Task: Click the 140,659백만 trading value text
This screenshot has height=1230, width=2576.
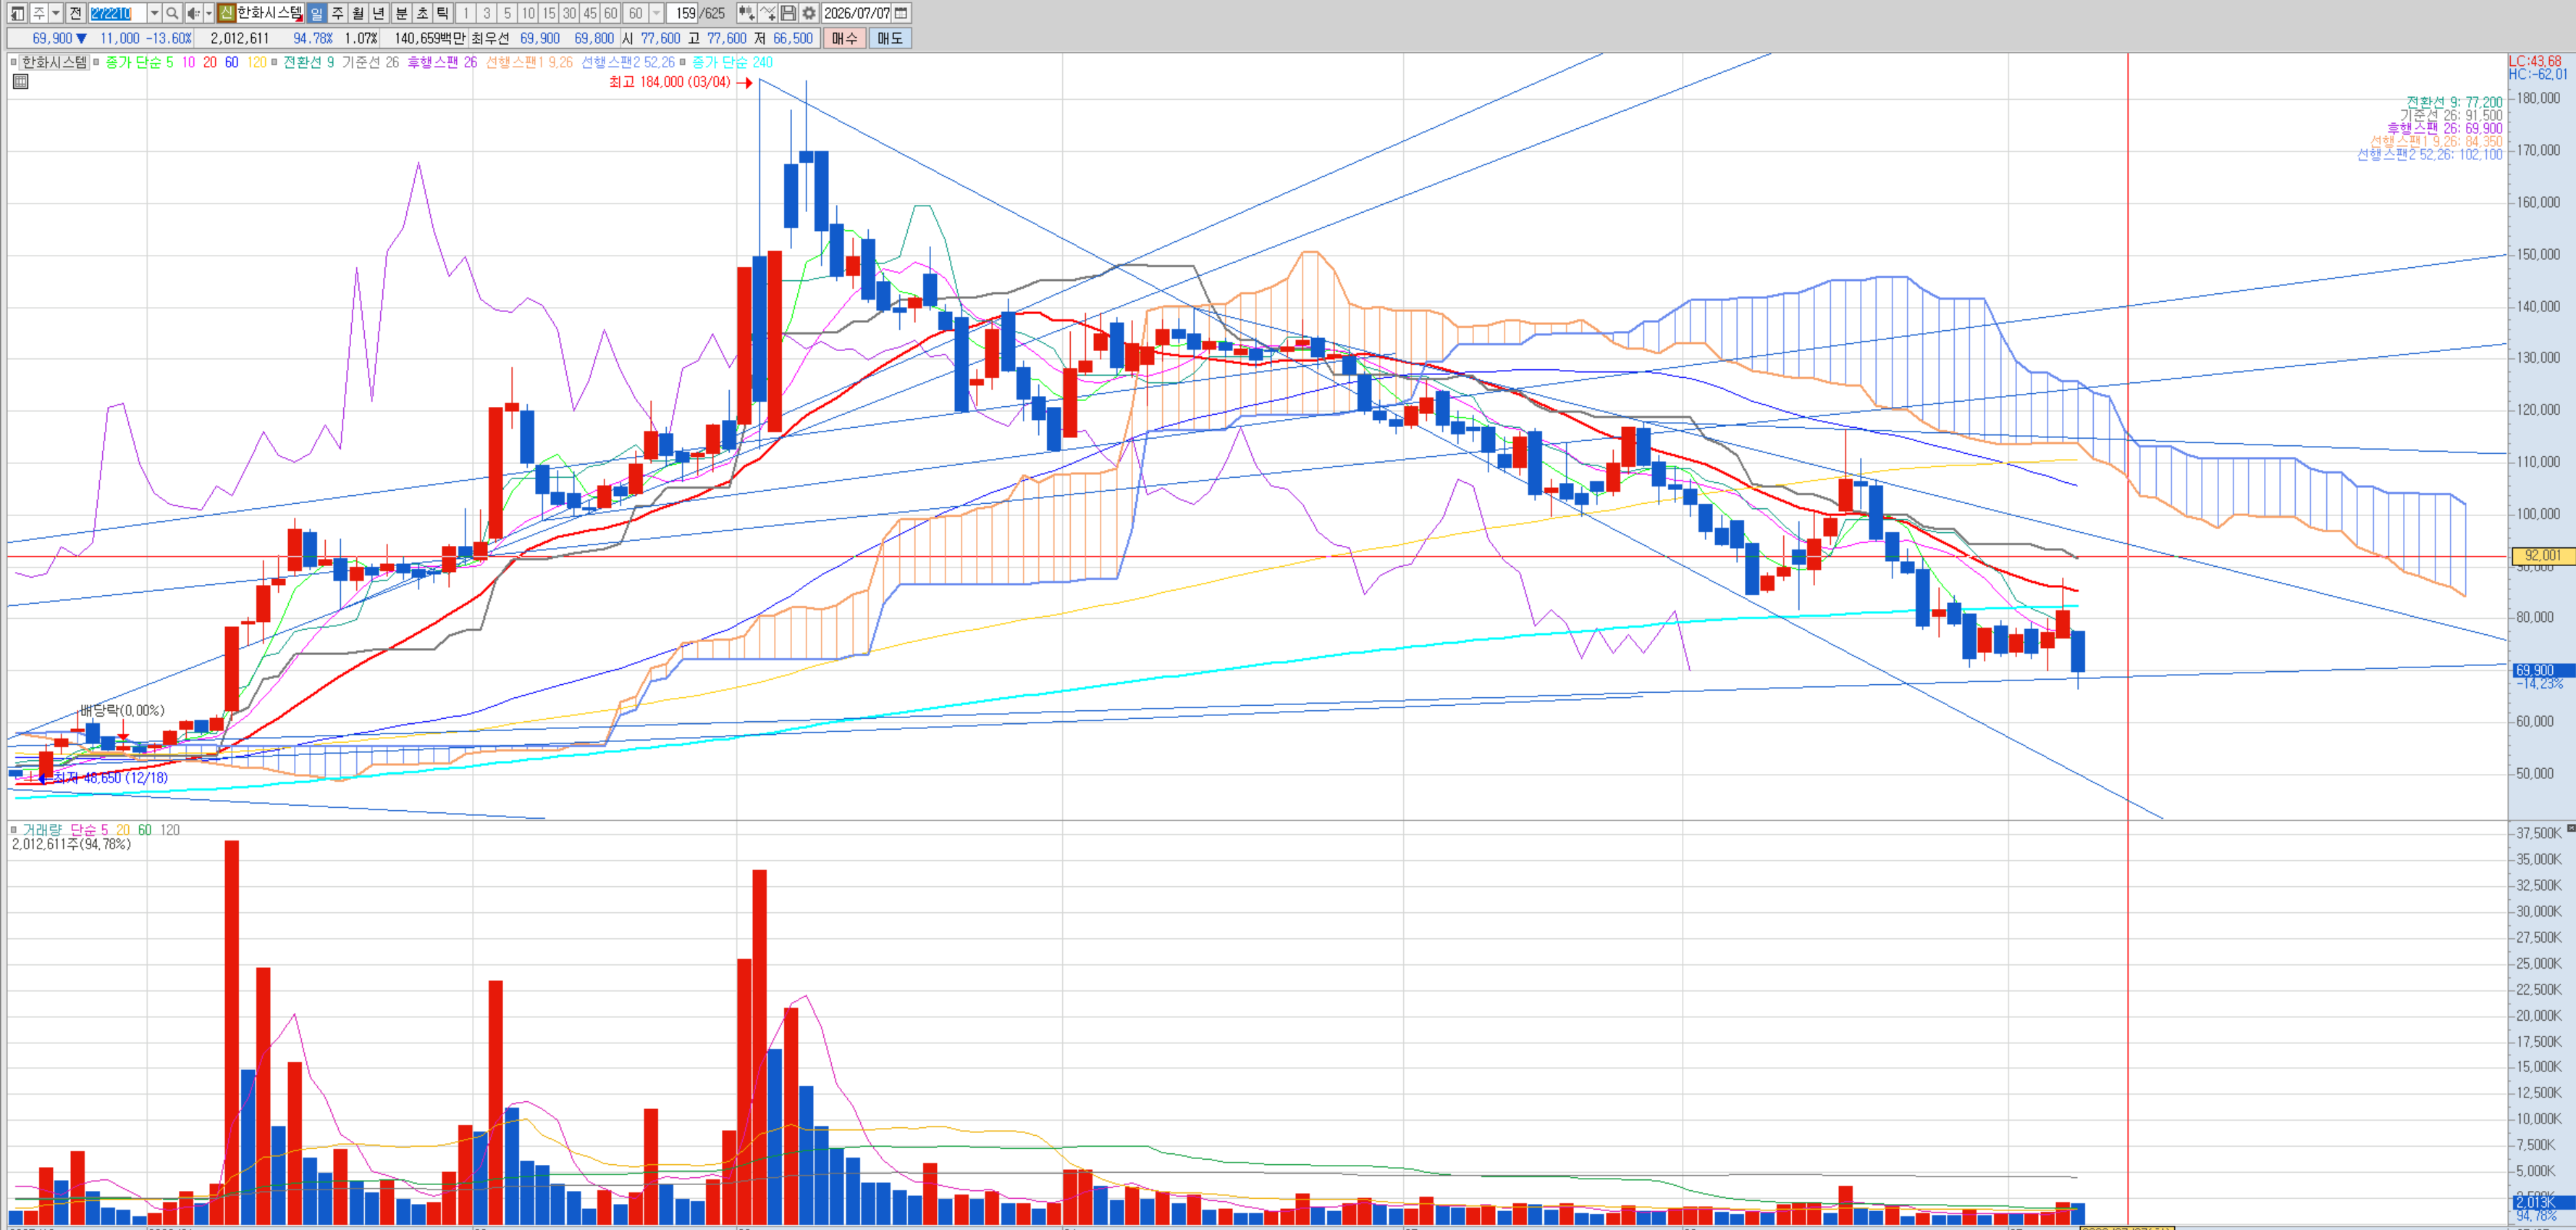Action: pos(430,38)
